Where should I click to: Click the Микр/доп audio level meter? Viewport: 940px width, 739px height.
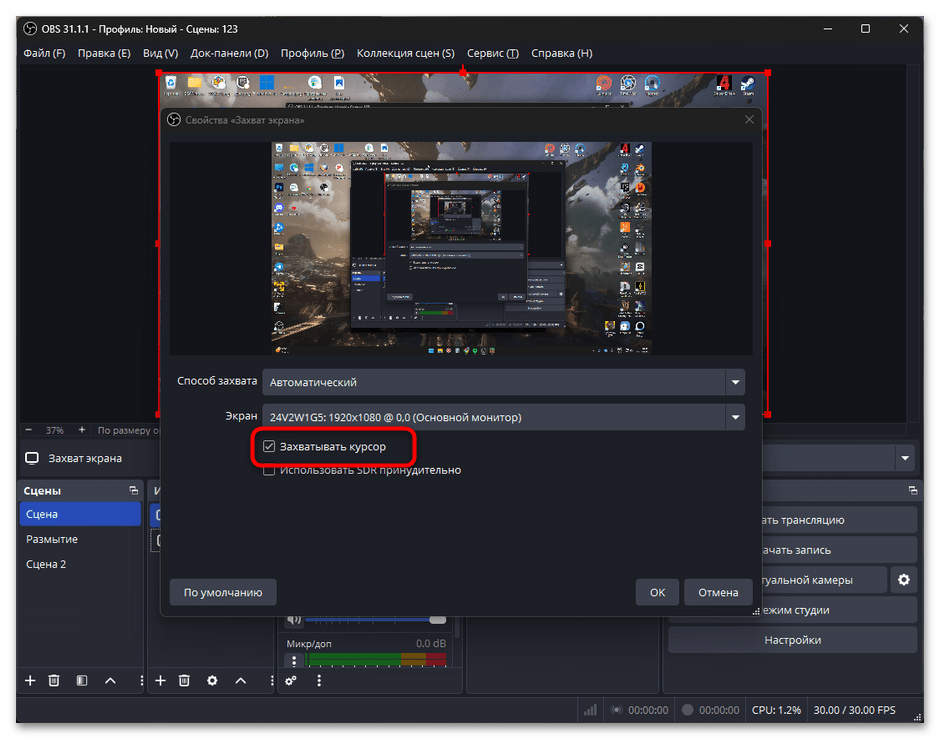click(375, 660)
